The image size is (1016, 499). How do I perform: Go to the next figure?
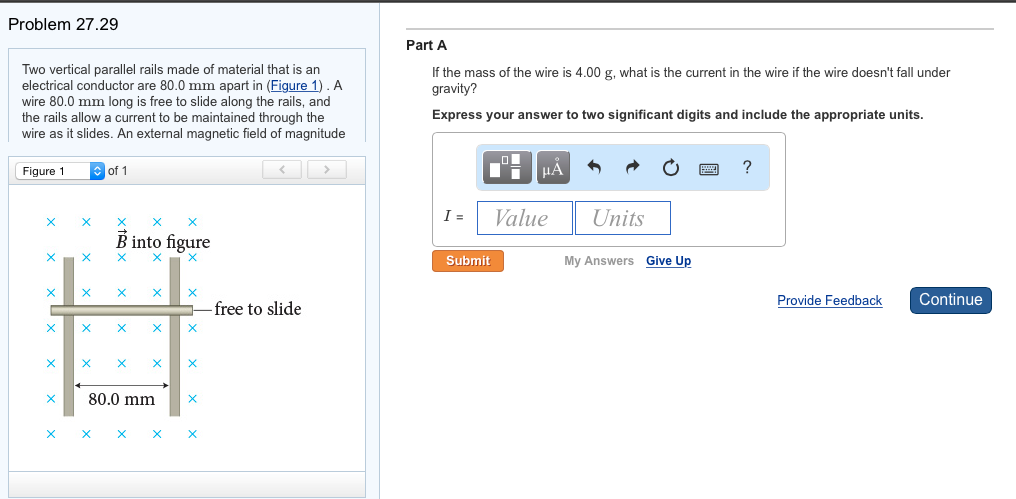[327, 171]
